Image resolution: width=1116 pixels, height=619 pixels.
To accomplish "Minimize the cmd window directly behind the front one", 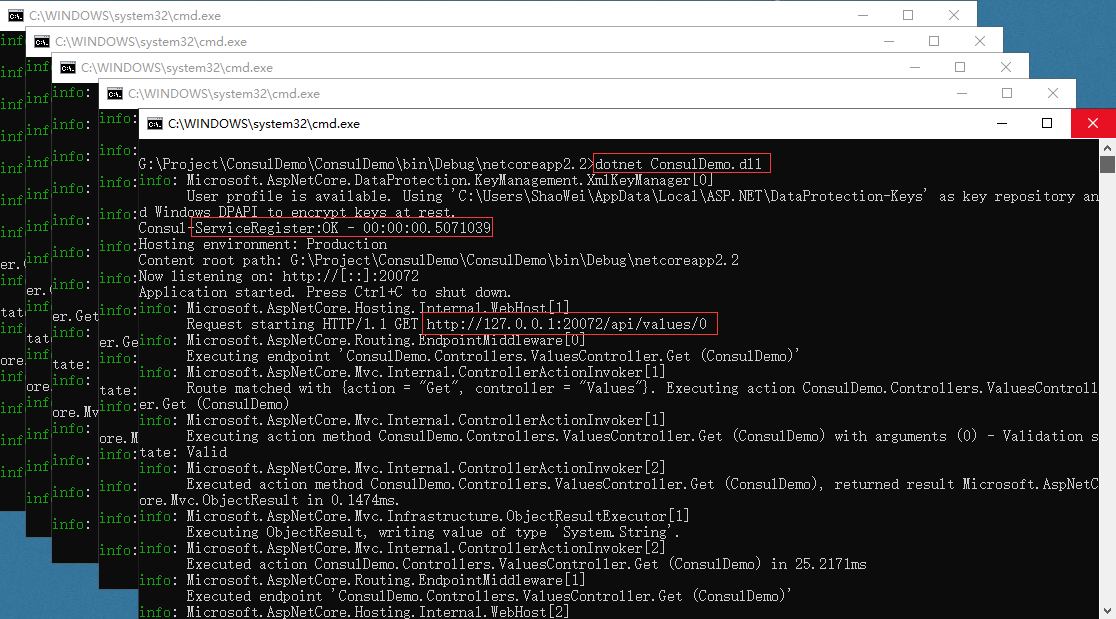I will point(958,93).
